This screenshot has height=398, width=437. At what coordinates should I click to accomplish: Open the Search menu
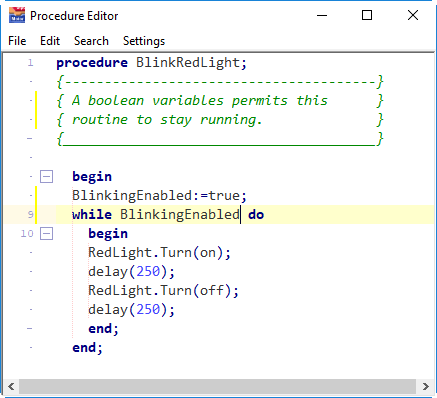[x=91, y=41]
